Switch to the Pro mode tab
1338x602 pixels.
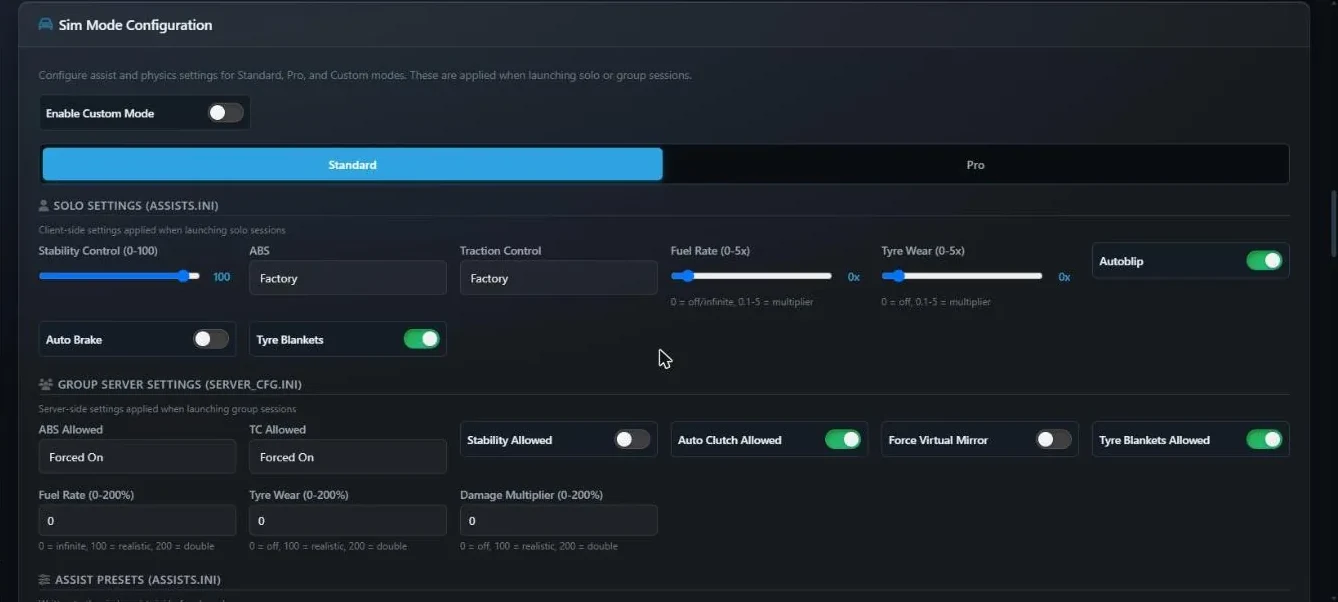tap(975, 165)
